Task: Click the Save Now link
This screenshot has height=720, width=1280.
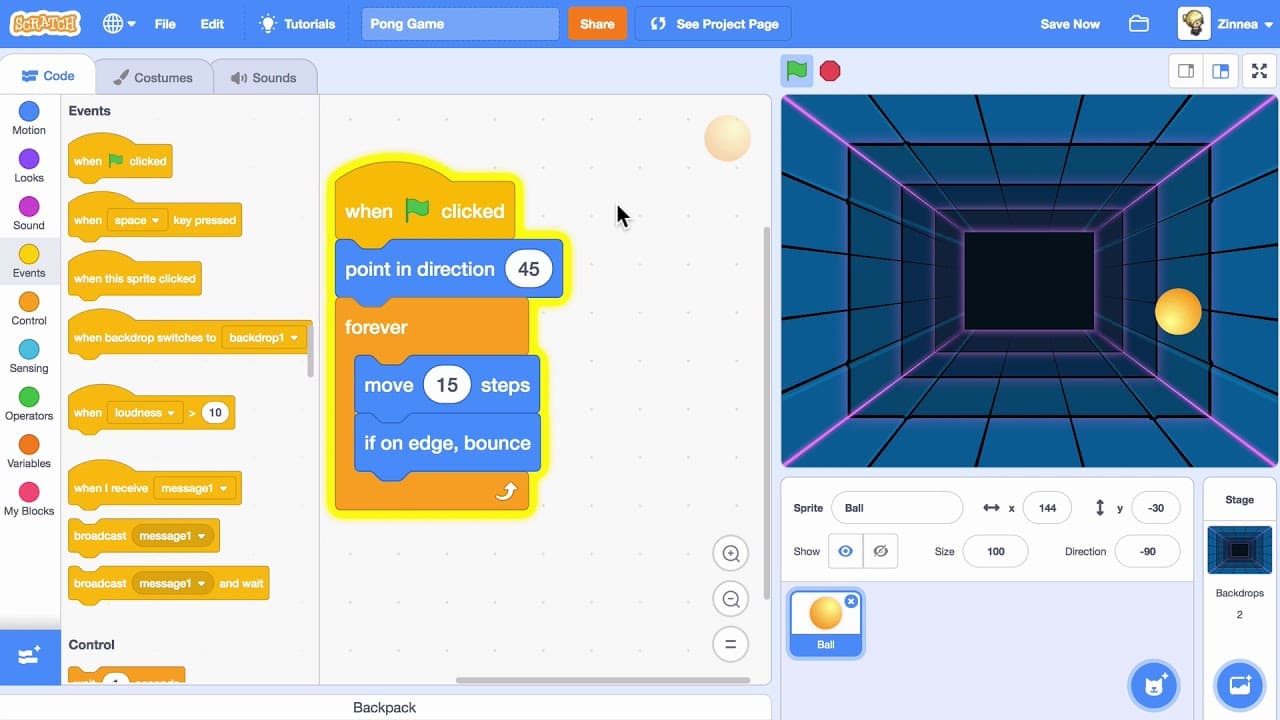Action: click(x=1069, y=23)
